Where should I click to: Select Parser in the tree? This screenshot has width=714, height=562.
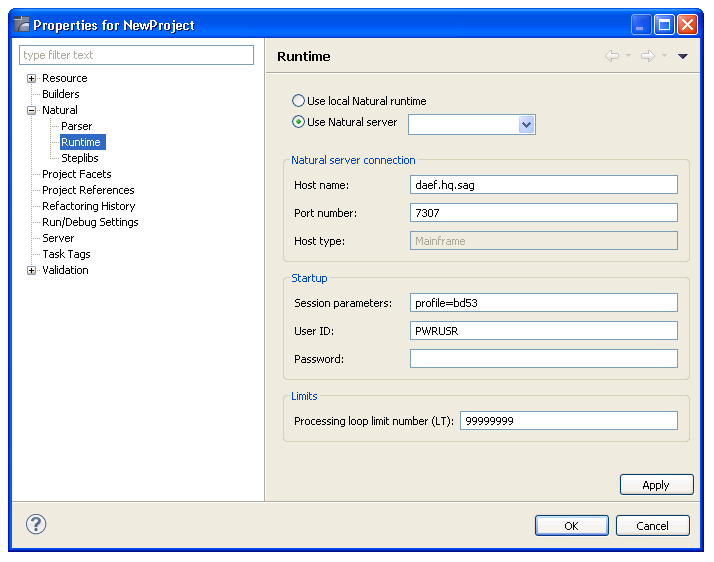coord(76,126)
